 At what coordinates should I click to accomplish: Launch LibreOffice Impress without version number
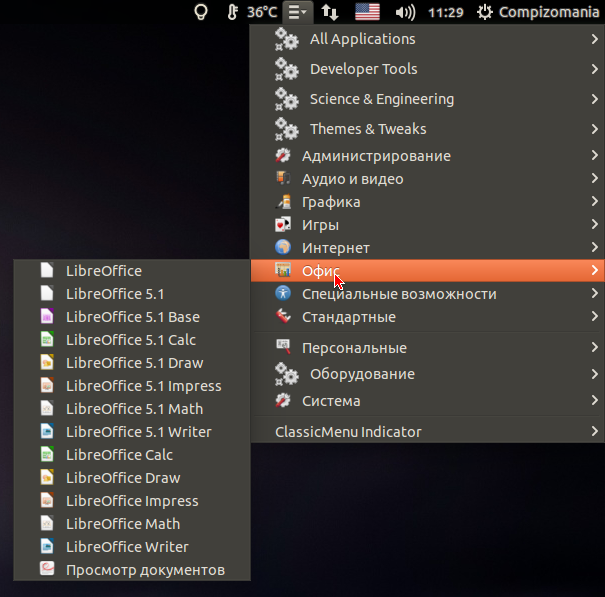click(x=132, y=501)
